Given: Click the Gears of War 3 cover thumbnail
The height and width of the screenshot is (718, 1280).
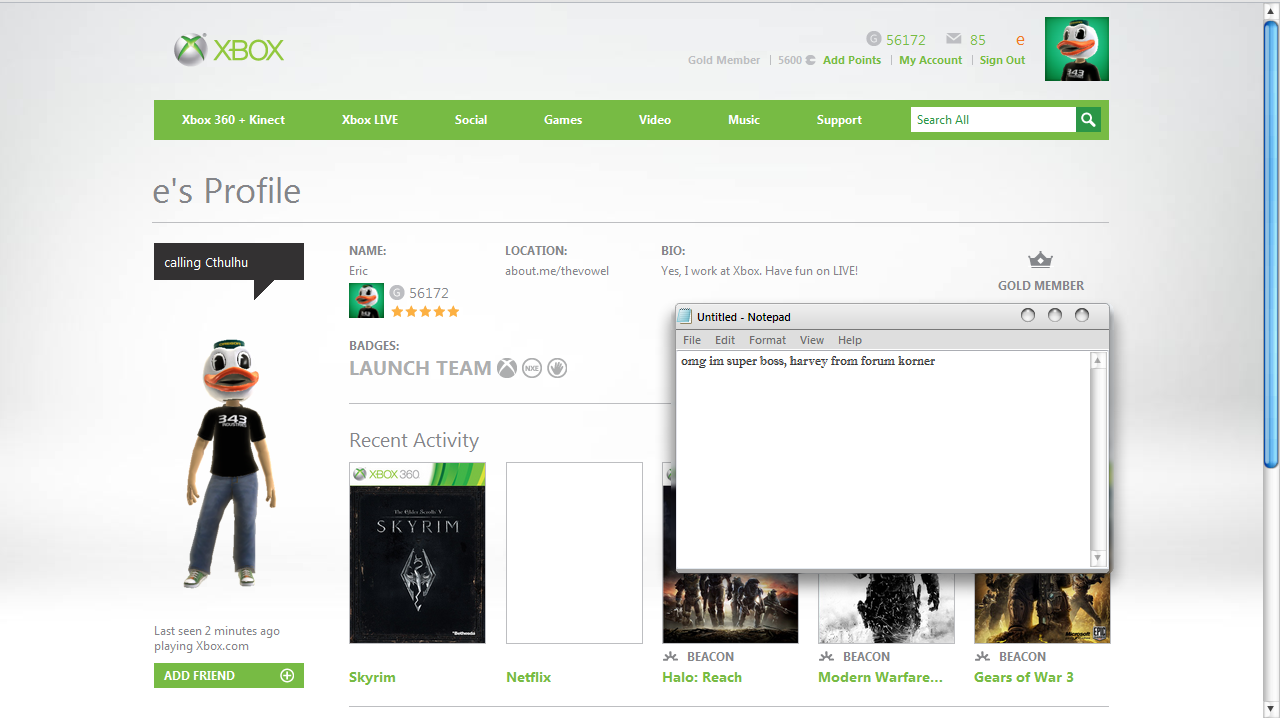Looking at the screenshot, I should tap(1042, 608).
